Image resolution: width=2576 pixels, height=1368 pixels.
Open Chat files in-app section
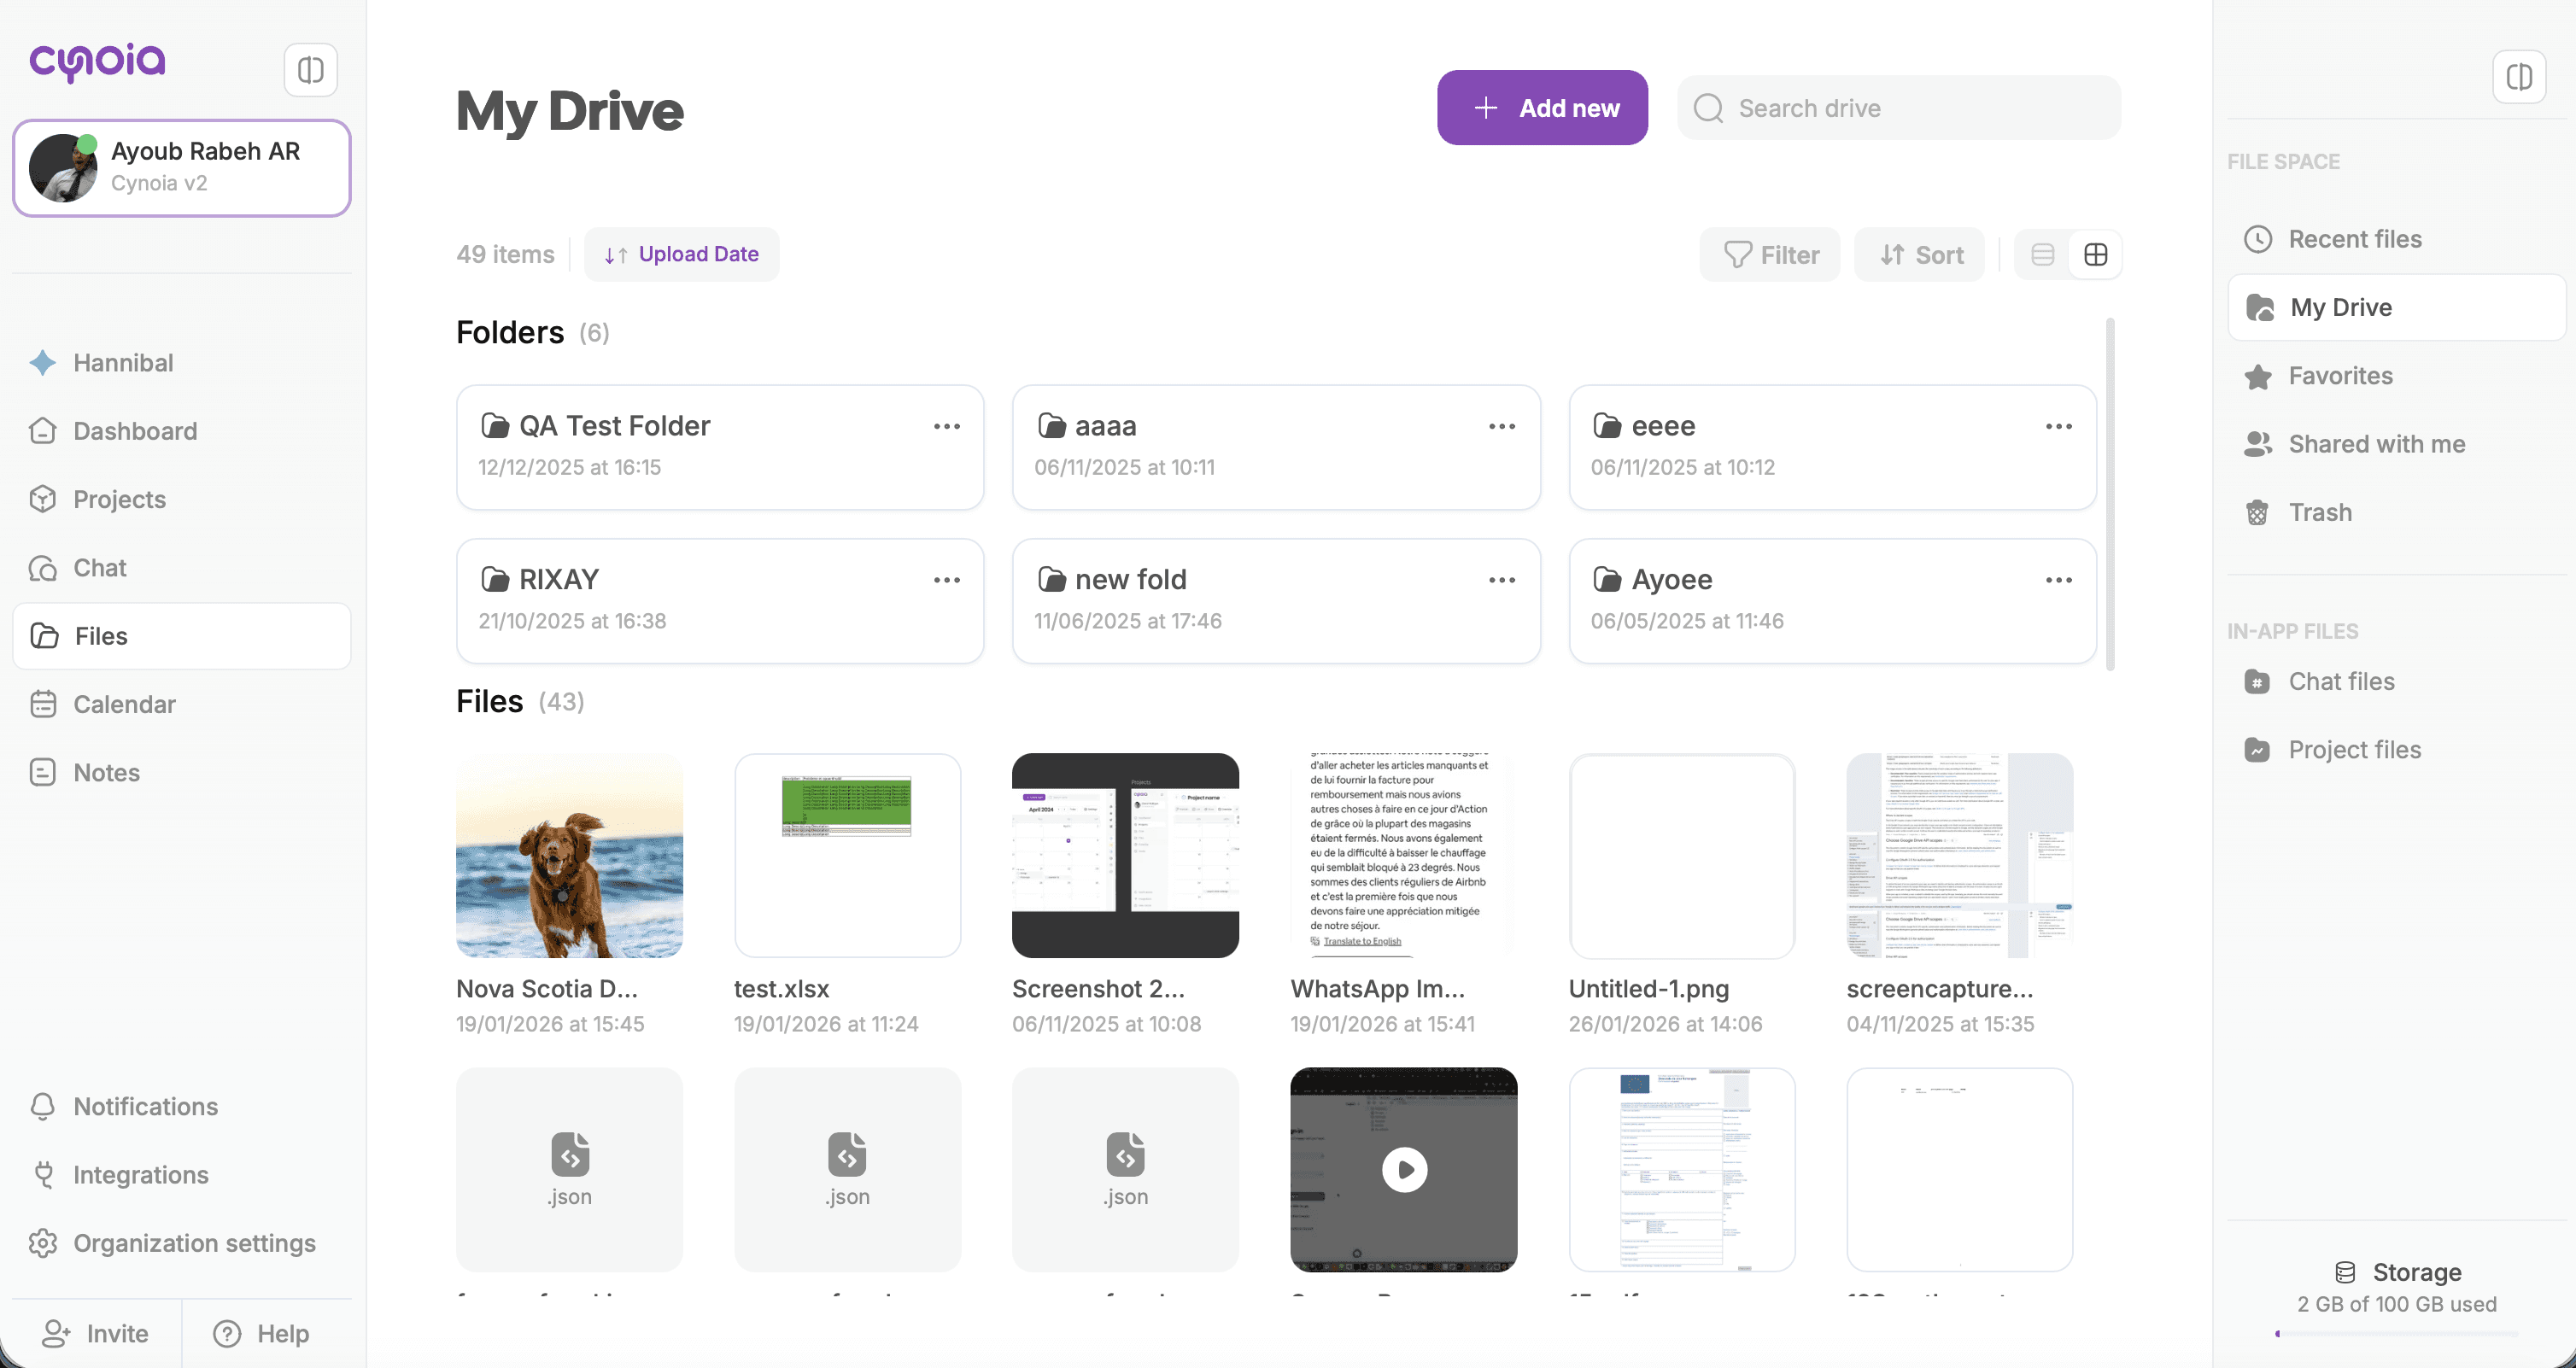click(2340, 681)
